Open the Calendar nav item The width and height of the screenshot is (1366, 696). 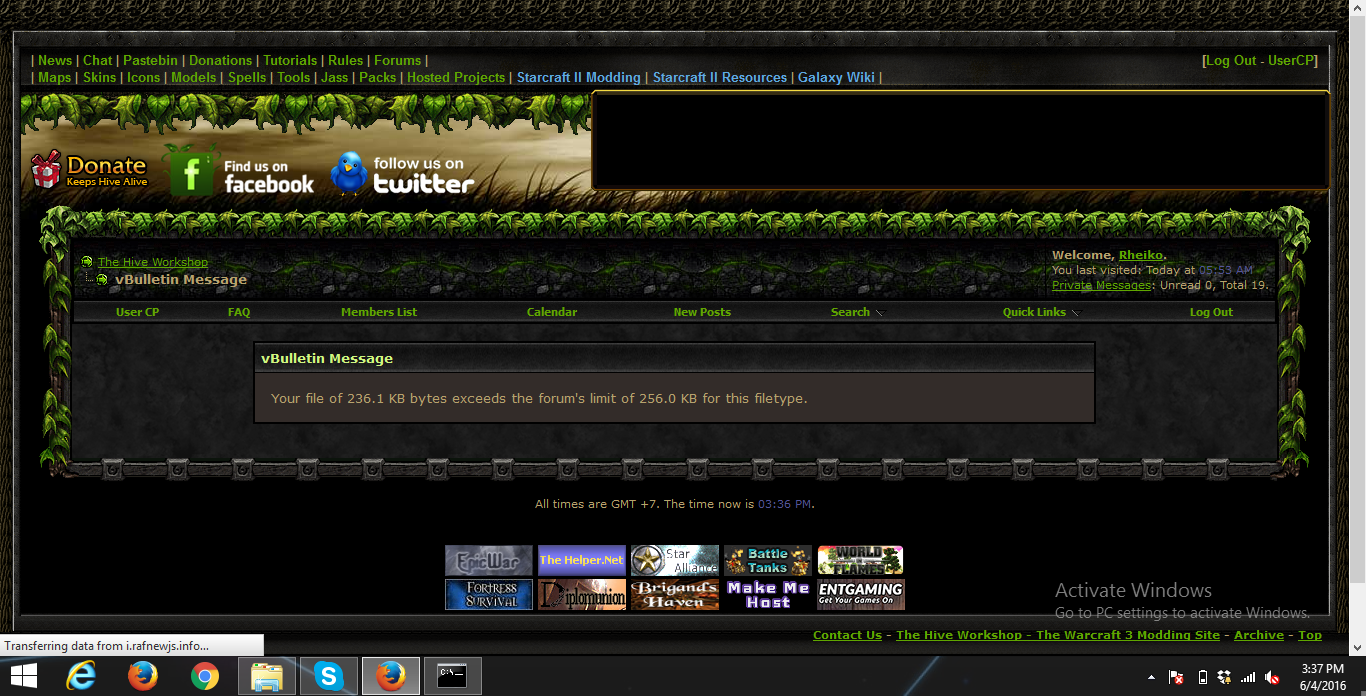(552, 312)
